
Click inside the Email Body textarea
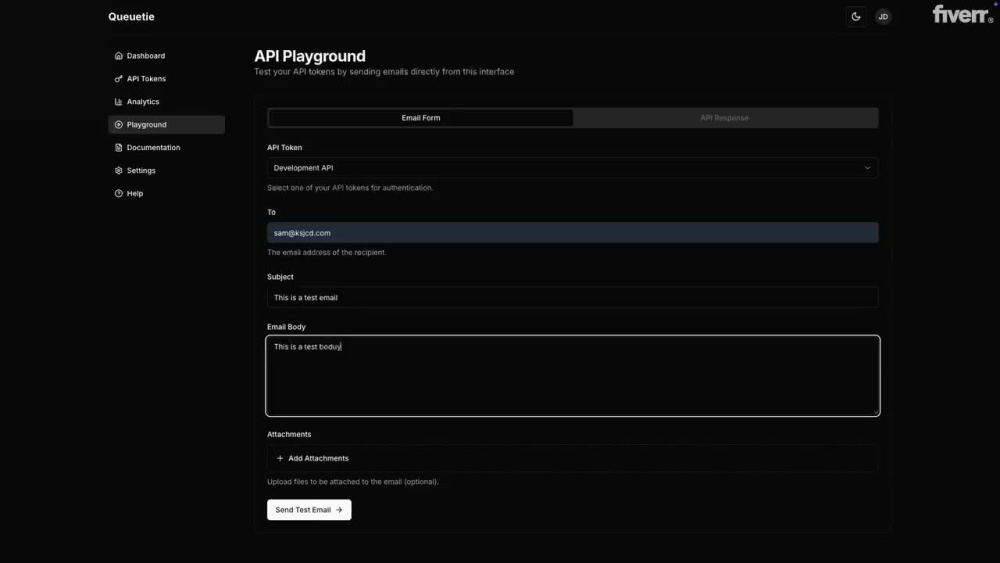pos(573,376)
